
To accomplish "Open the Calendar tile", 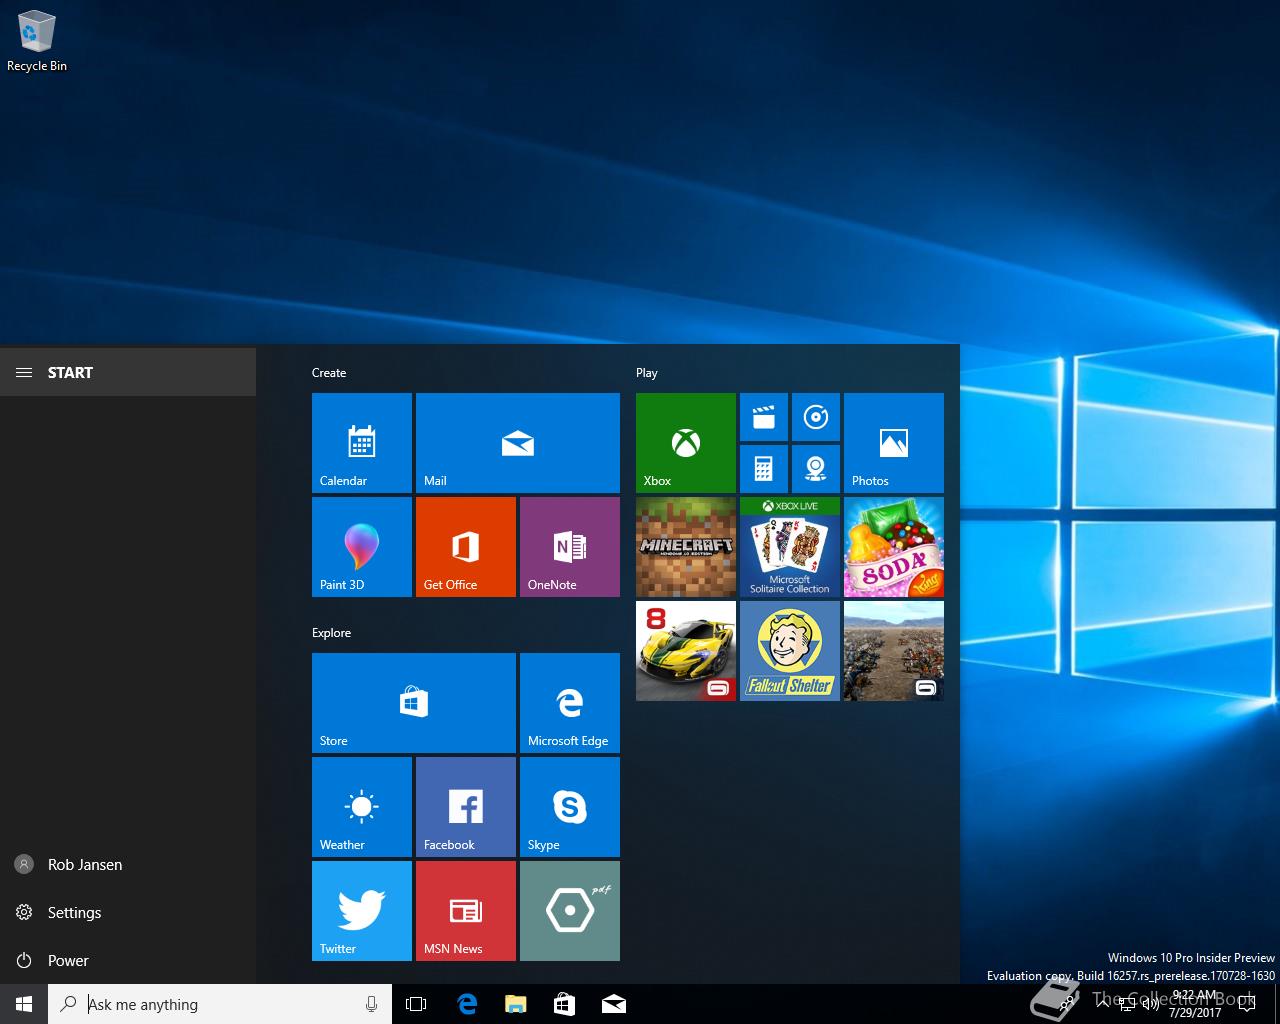I will coord(362,443).
